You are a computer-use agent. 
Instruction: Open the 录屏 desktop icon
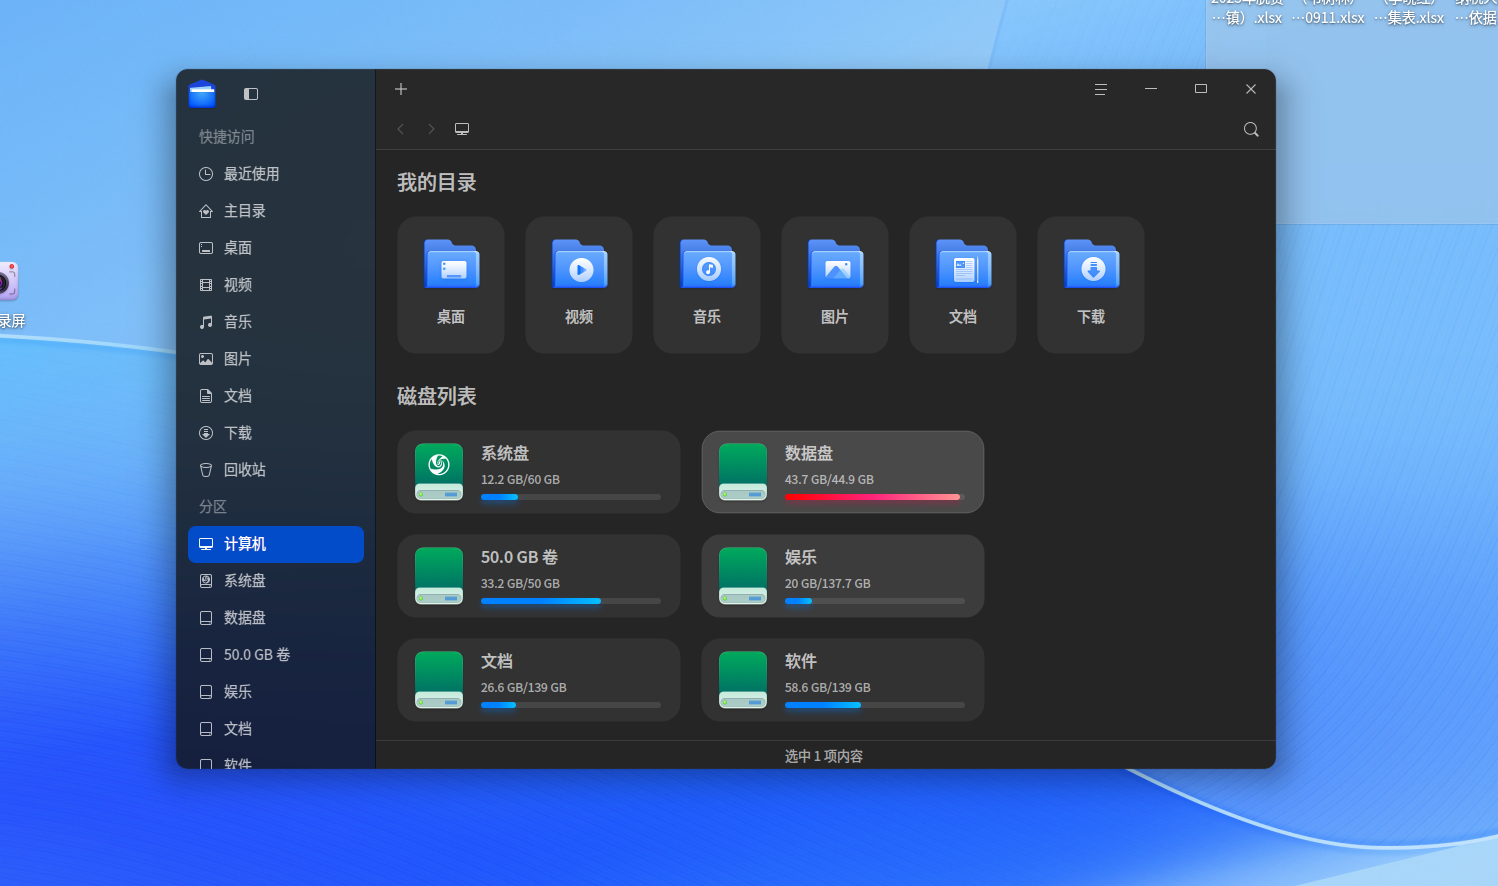(x=8, y=295)
